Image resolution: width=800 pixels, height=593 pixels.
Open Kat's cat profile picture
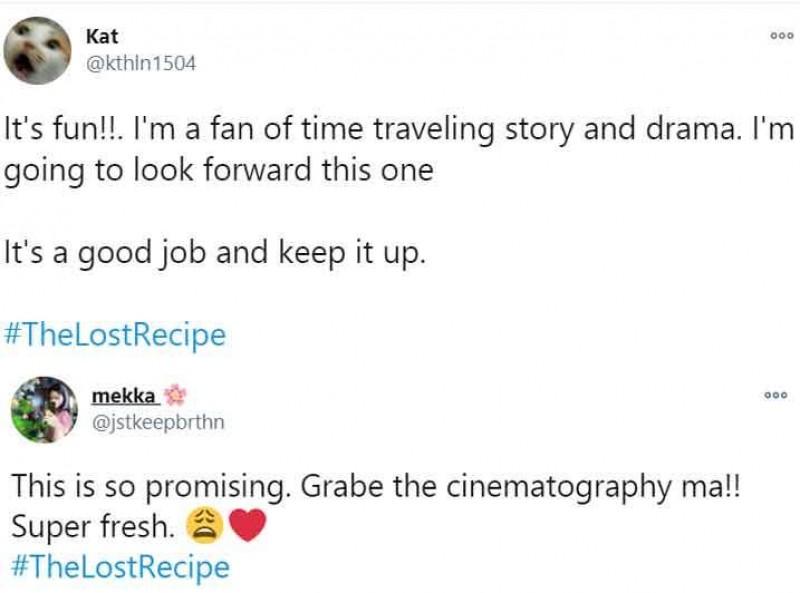(x=37, y=50)
